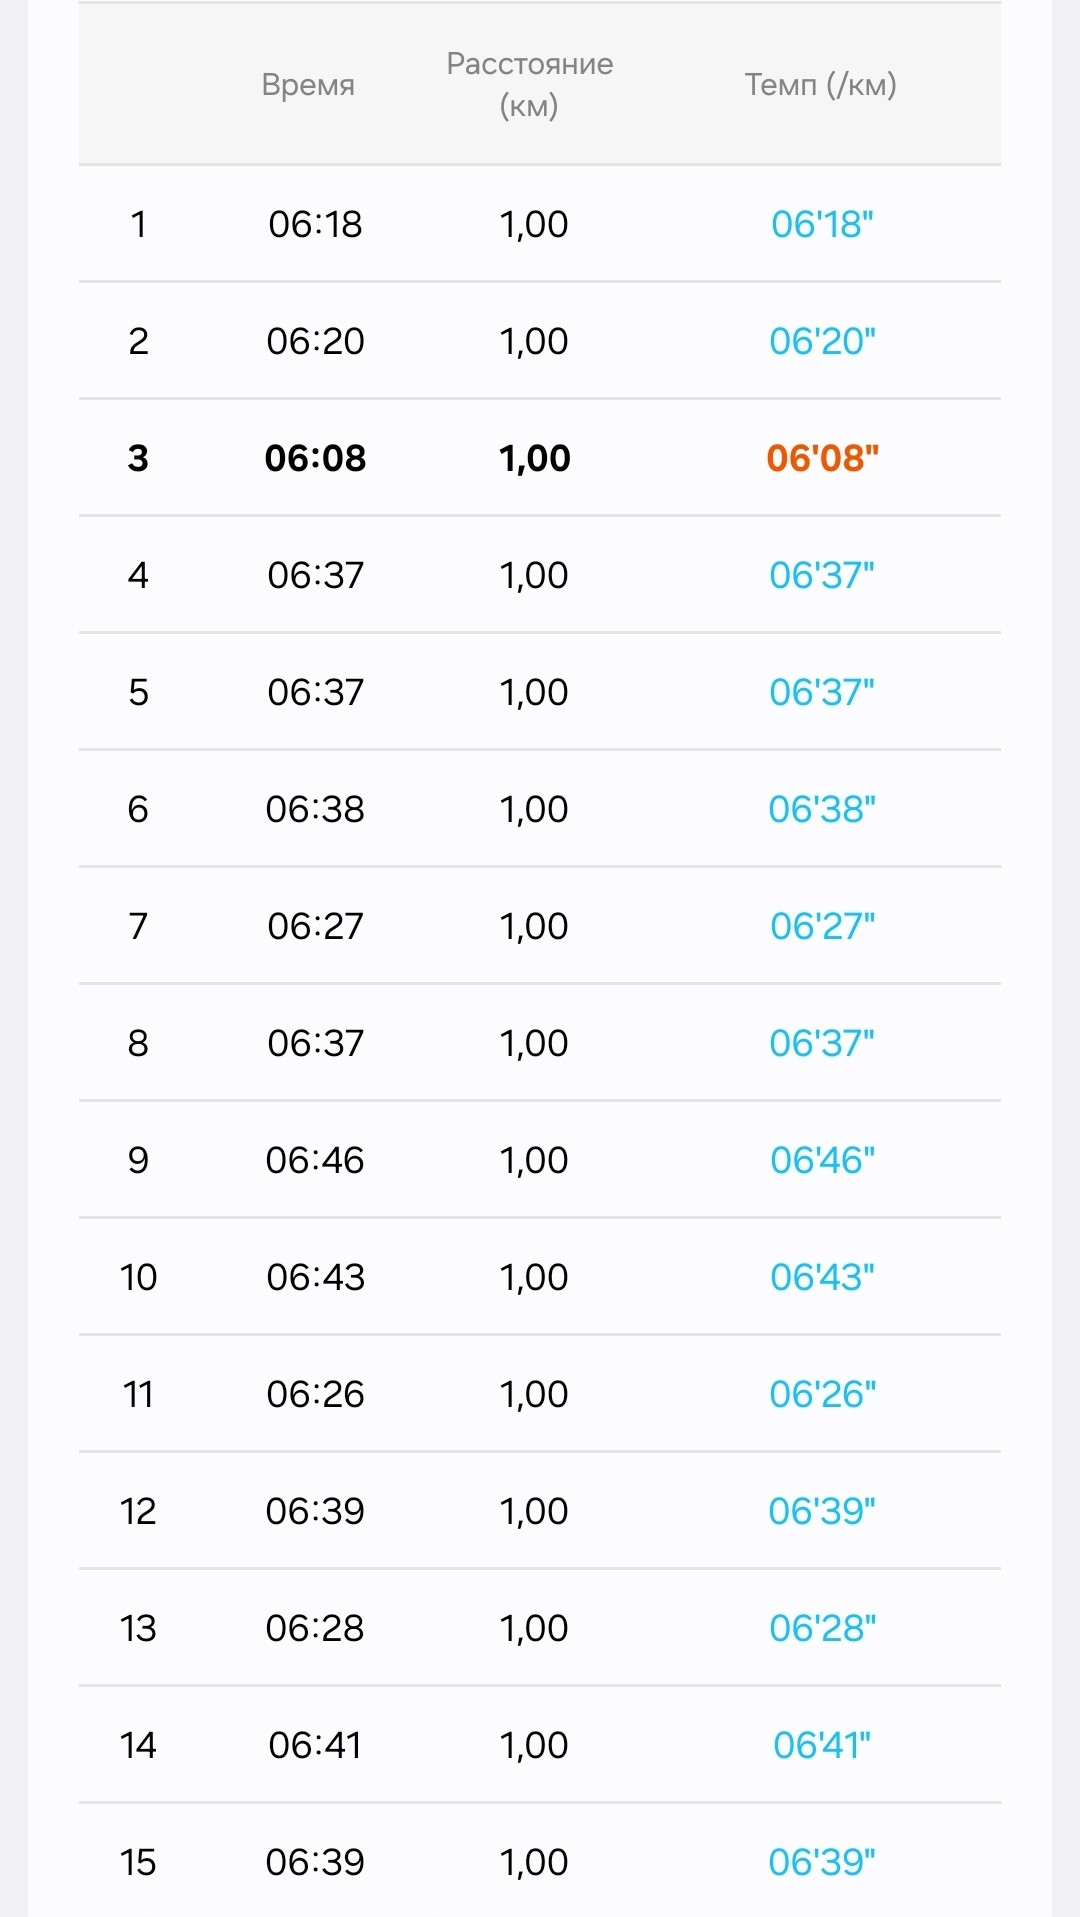This screenshot has width=1080, height=1917.
Task: Open the 06'46" pace on lap 9
Action: [822, 1160]
